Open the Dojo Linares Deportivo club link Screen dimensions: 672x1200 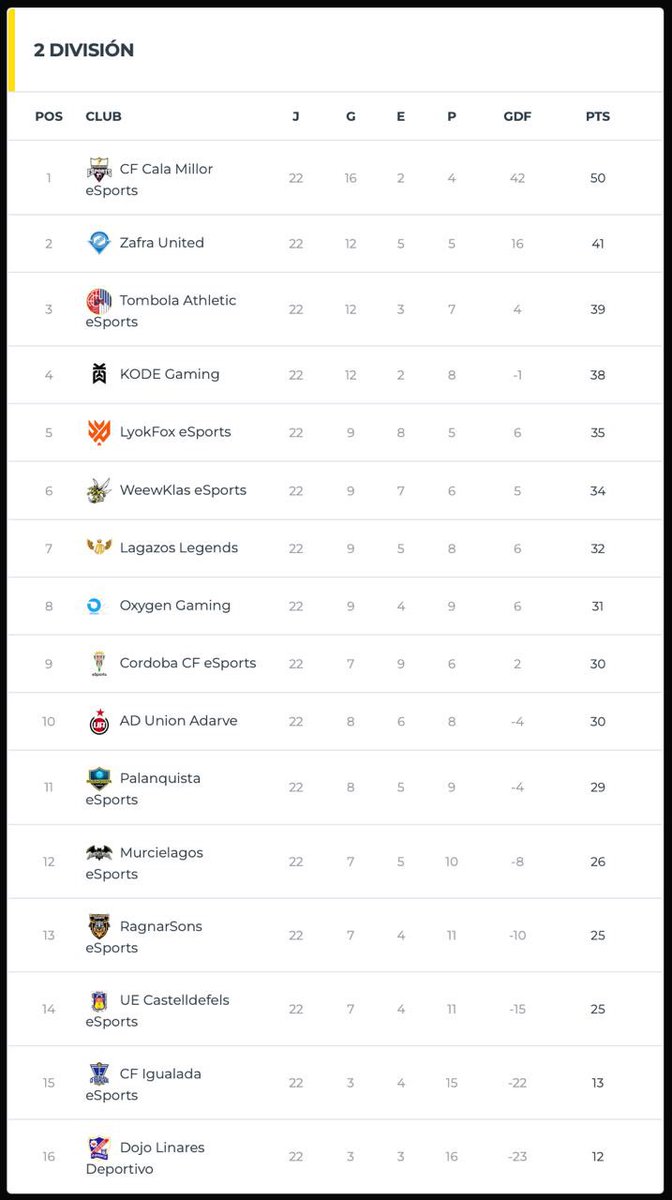coord(145,1158)
